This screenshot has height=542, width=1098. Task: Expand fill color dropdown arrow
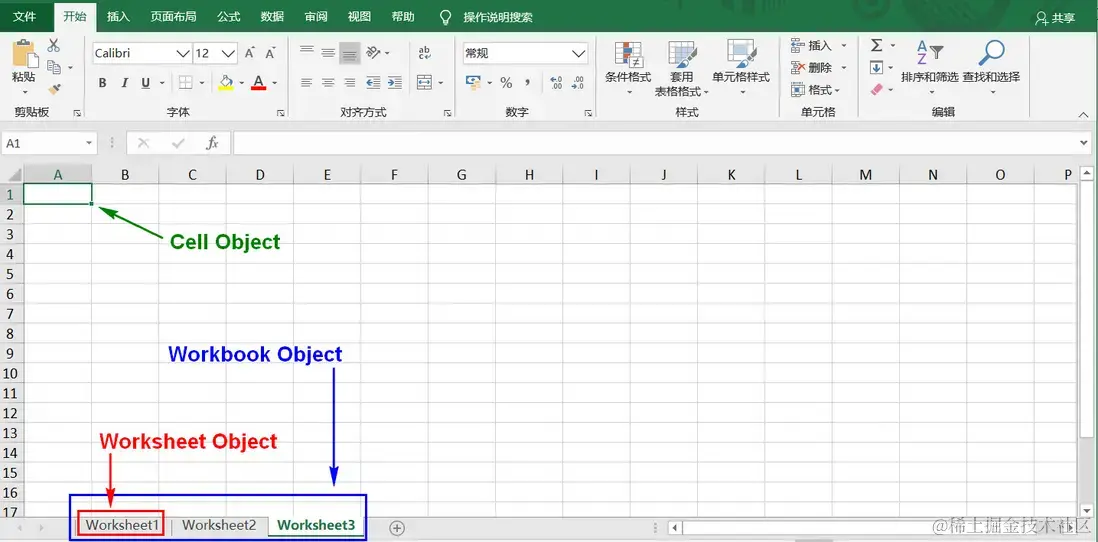(x=242, y=83)
